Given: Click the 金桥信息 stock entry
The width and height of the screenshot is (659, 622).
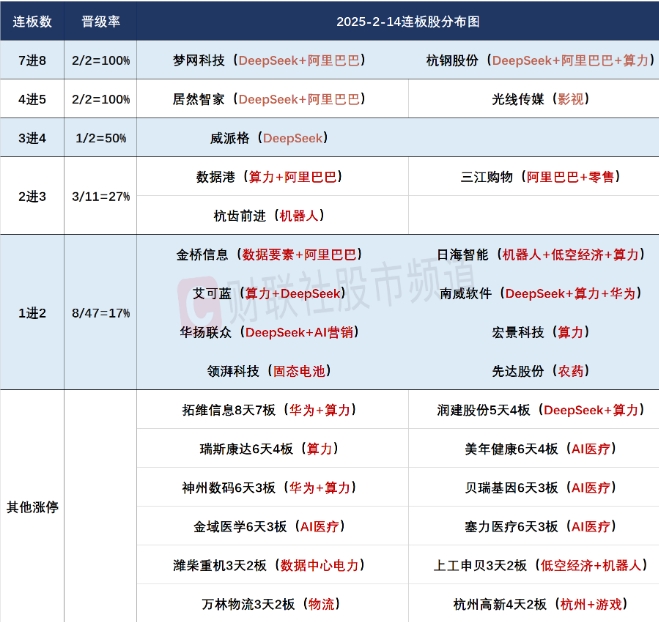Looking at the screenshot, I should point(269,255).
